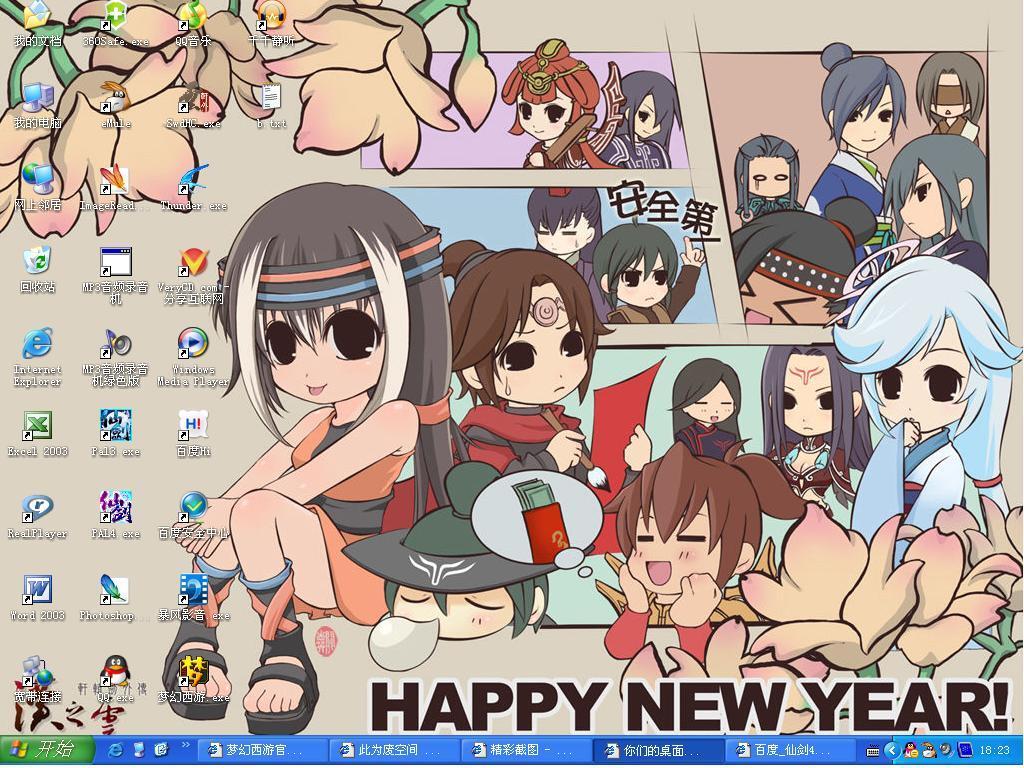1024x768 pixels.
Task: Launch Windows Media Player shortcut
Action: [x=192, y=344]
